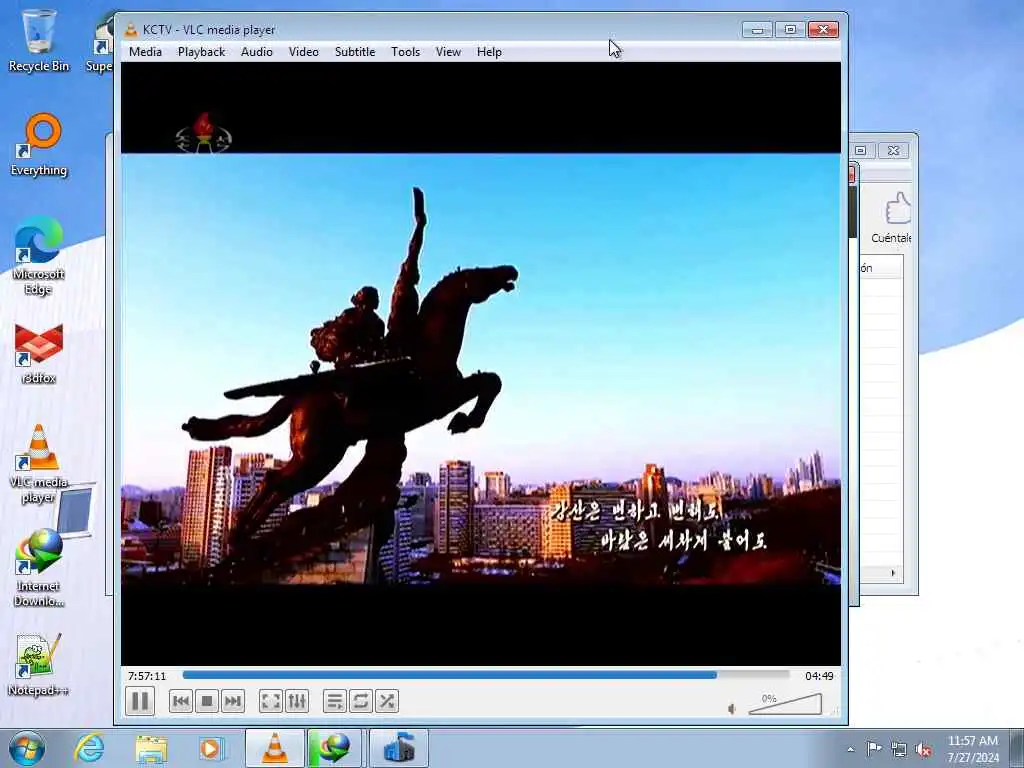Pause playback in VLC

click(140, 701)
